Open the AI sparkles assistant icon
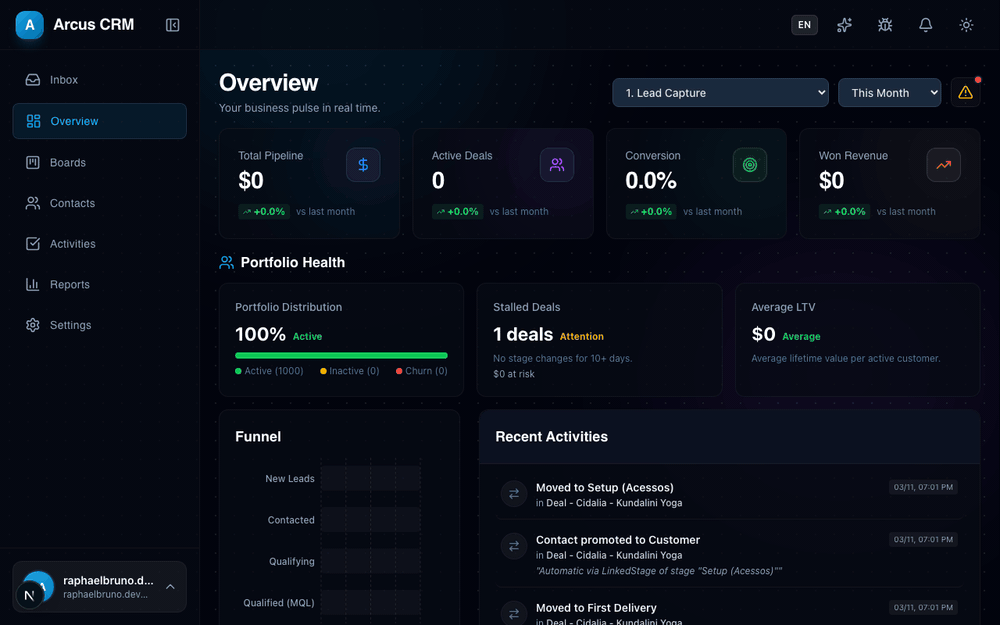 (x=844, y=25)
